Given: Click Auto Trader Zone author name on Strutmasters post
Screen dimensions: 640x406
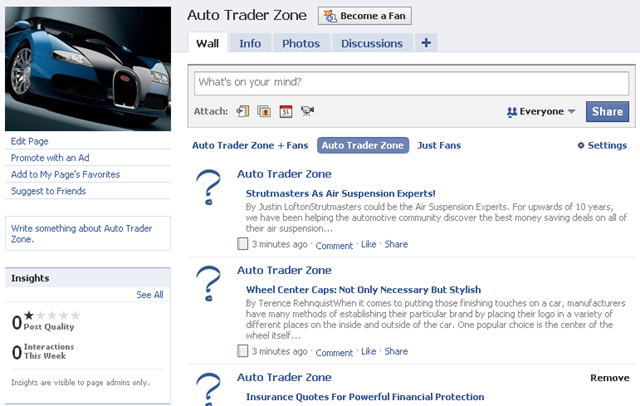Looking at the screenshot, I should click(284, 174).
